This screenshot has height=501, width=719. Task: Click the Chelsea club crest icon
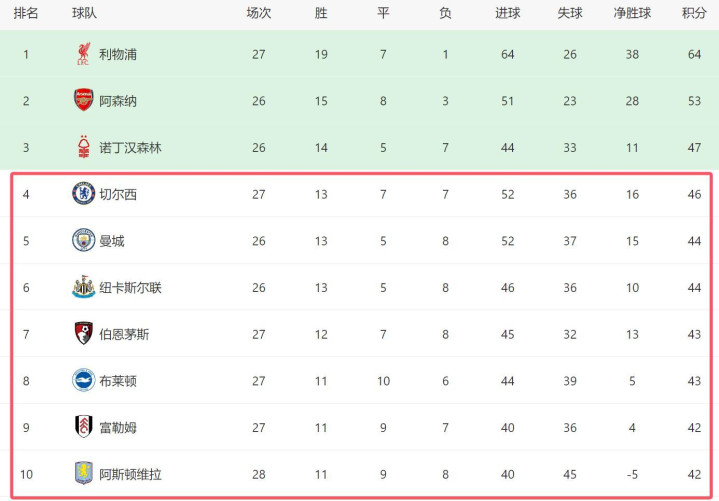click(x=83, y=194)
